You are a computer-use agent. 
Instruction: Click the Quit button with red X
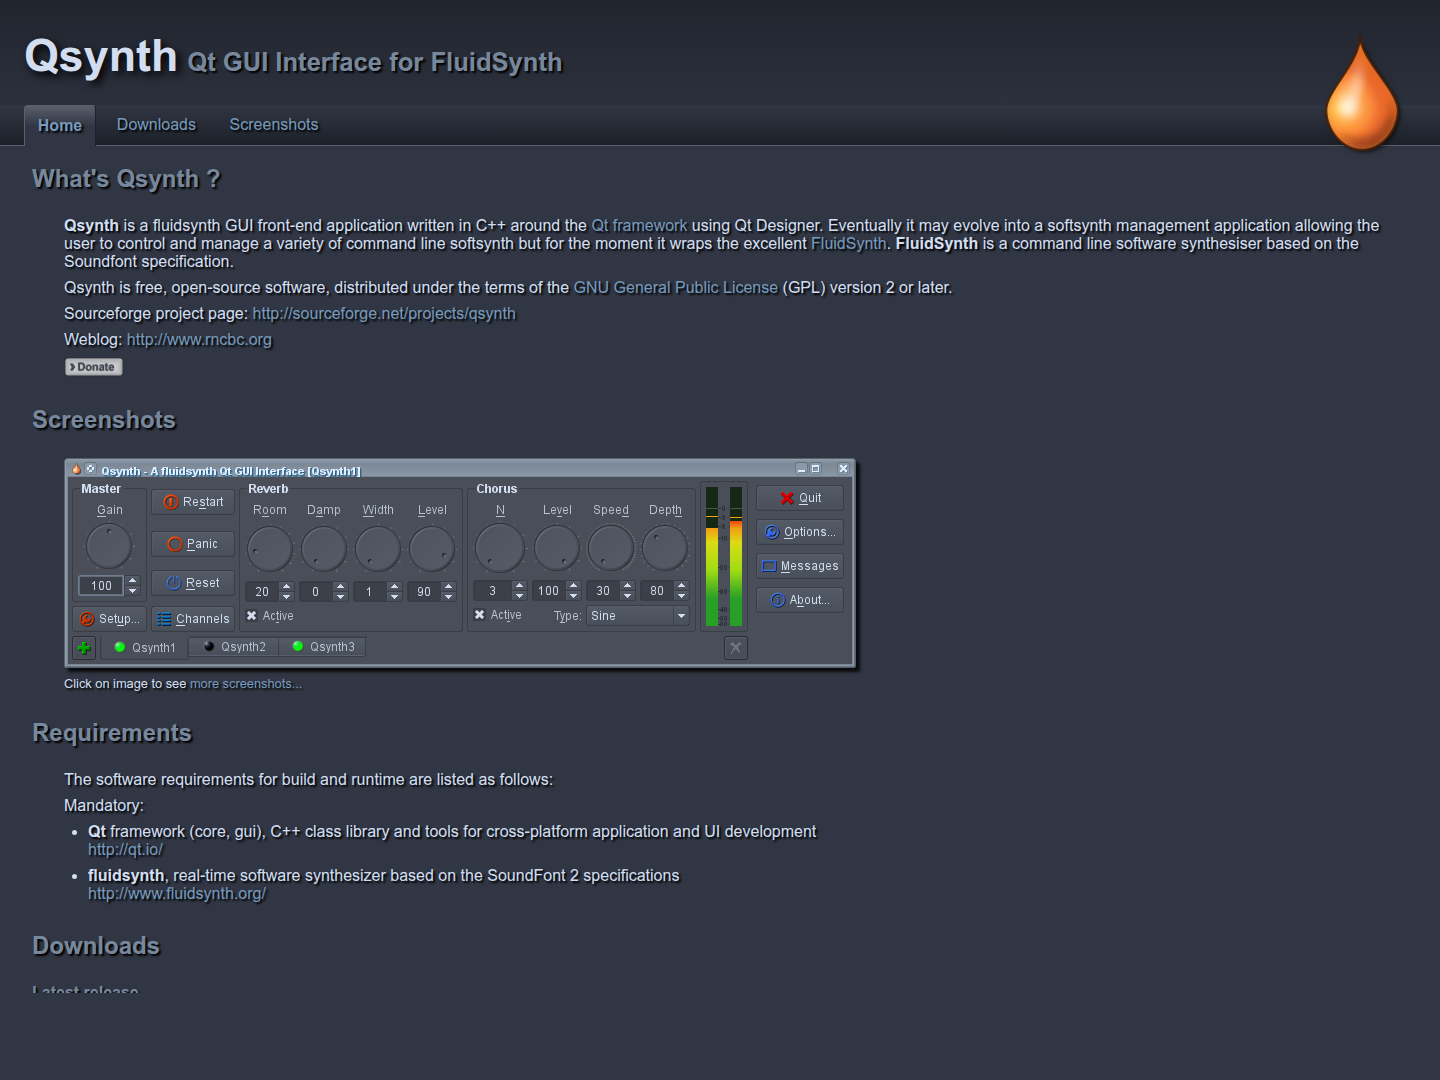click(800, 498)
